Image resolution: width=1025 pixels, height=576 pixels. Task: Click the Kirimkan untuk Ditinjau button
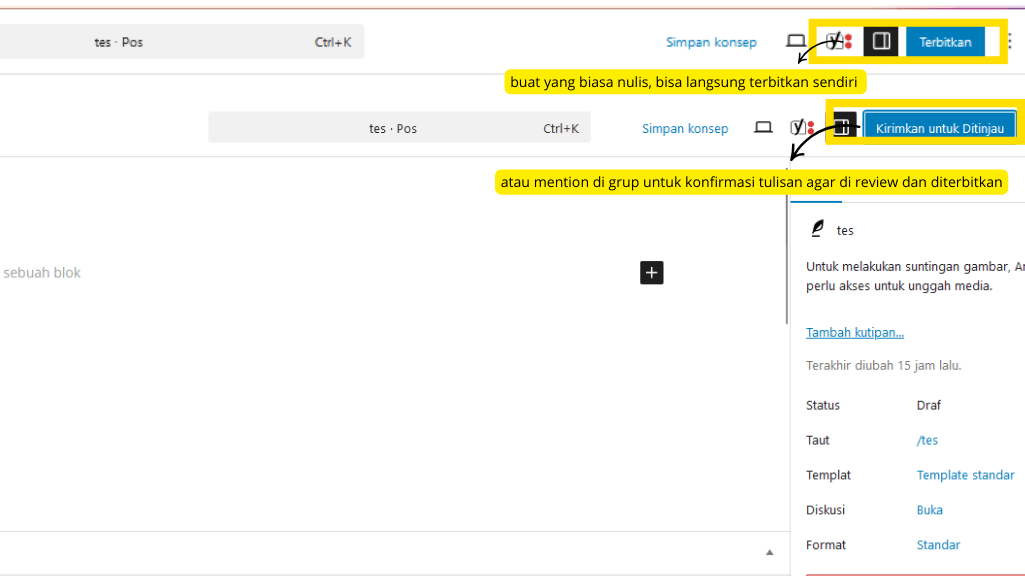tap(939, 128)
